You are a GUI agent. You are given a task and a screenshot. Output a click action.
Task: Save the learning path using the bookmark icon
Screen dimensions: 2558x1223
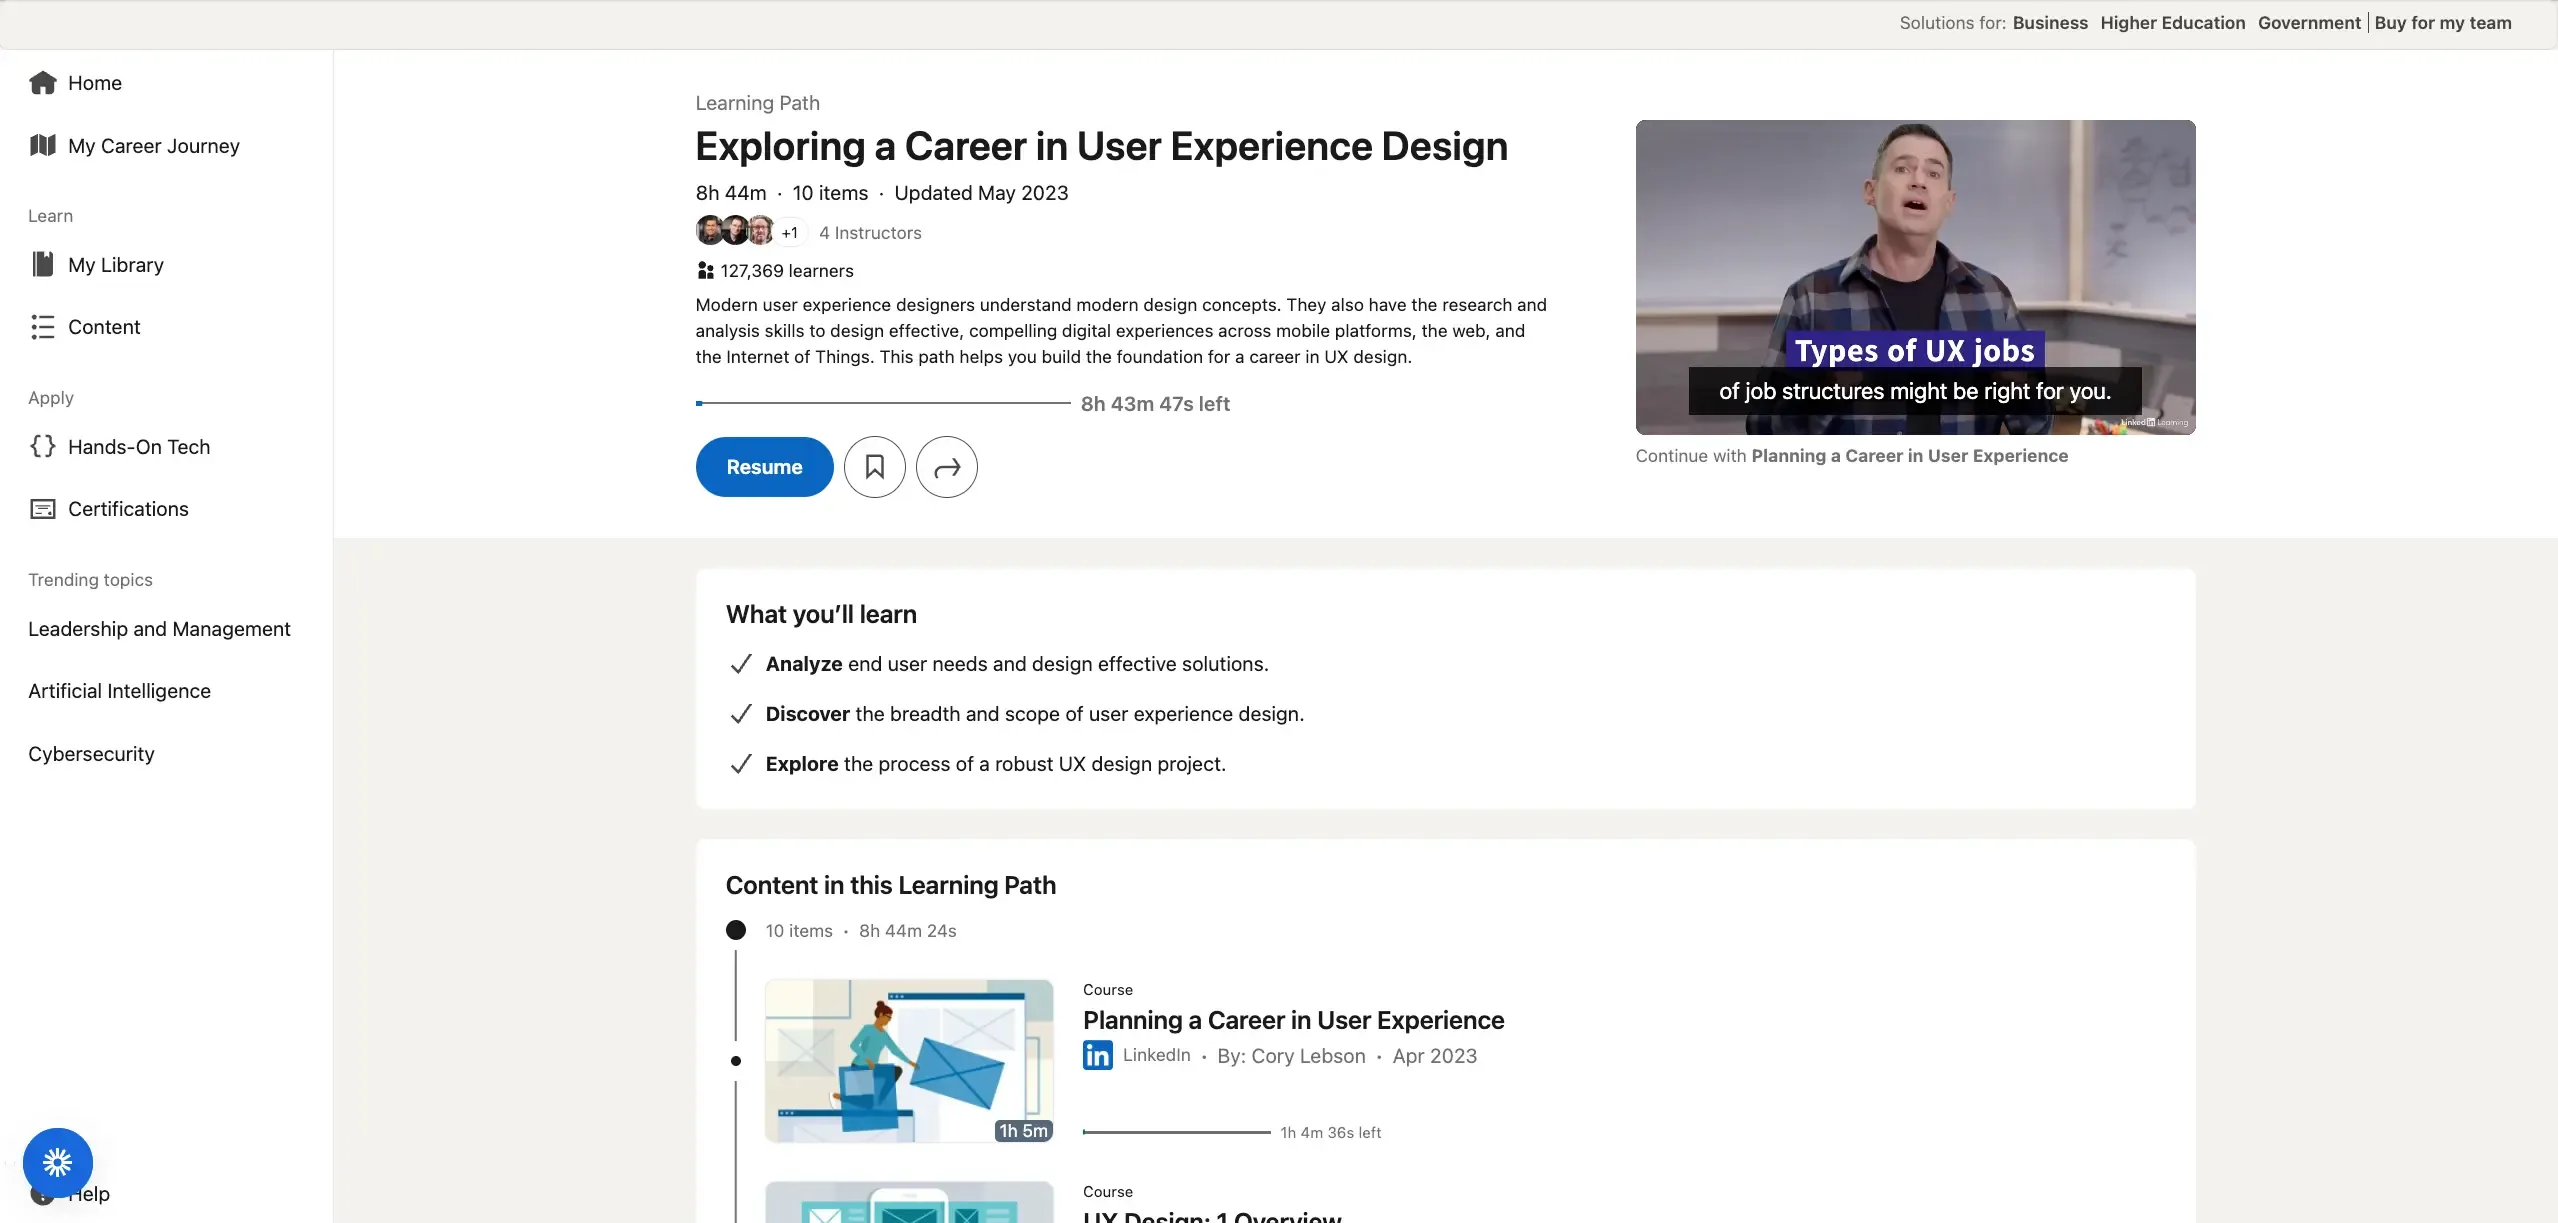[874, 466]
